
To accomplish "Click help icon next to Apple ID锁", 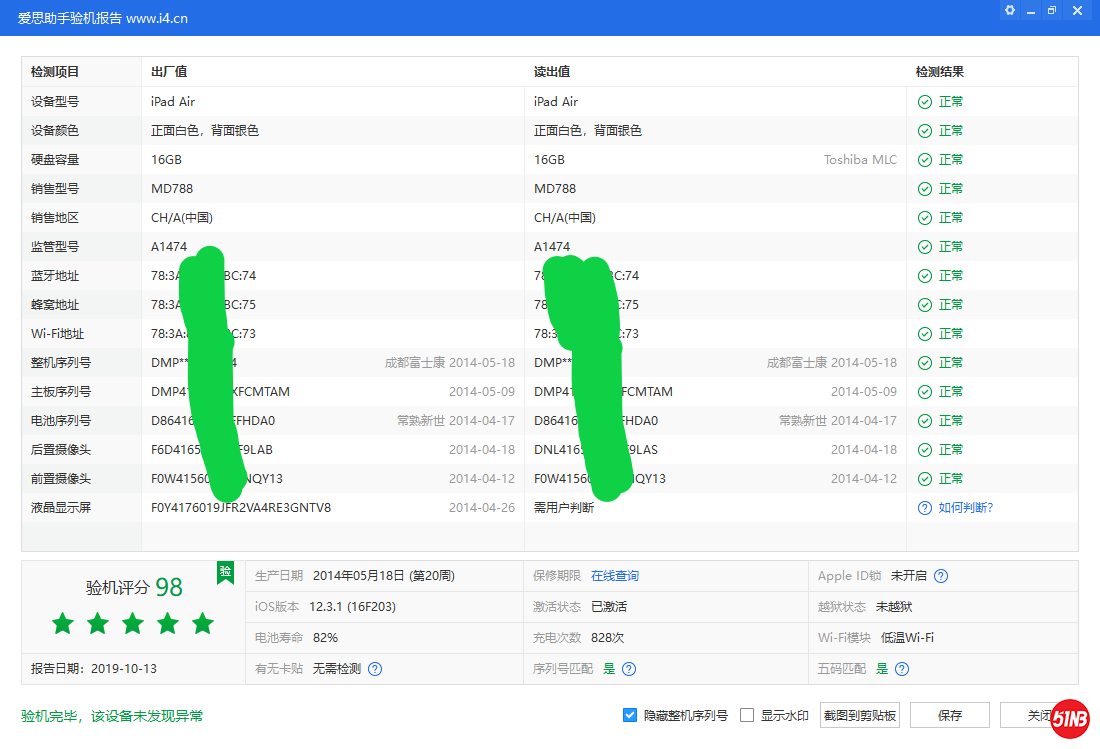I will tap(941, 576).
